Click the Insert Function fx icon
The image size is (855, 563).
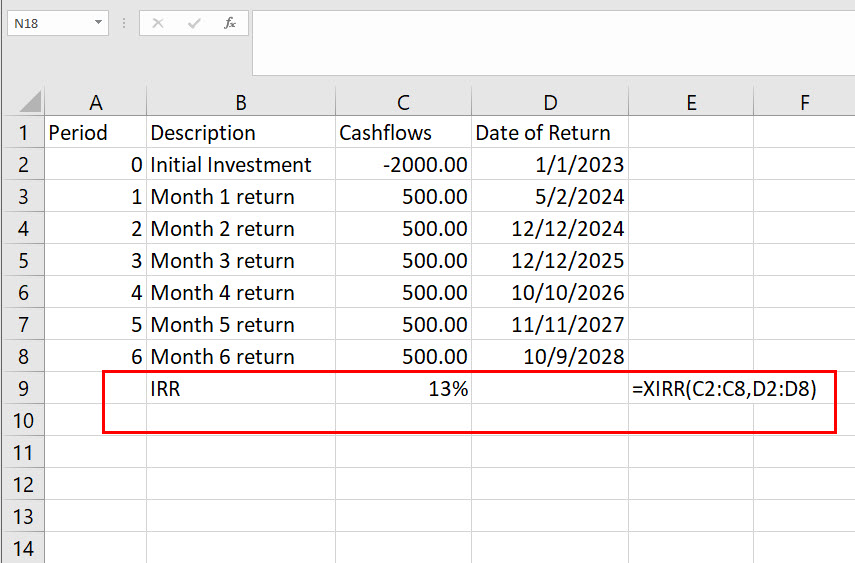[x=230, y=23]
